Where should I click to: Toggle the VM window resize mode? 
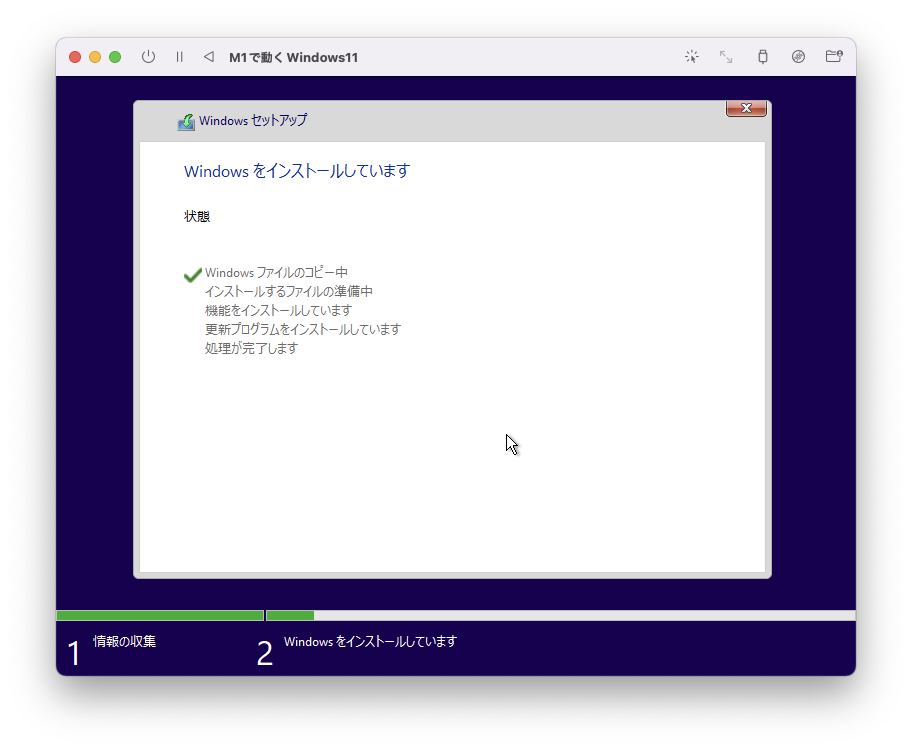[726, 57]
